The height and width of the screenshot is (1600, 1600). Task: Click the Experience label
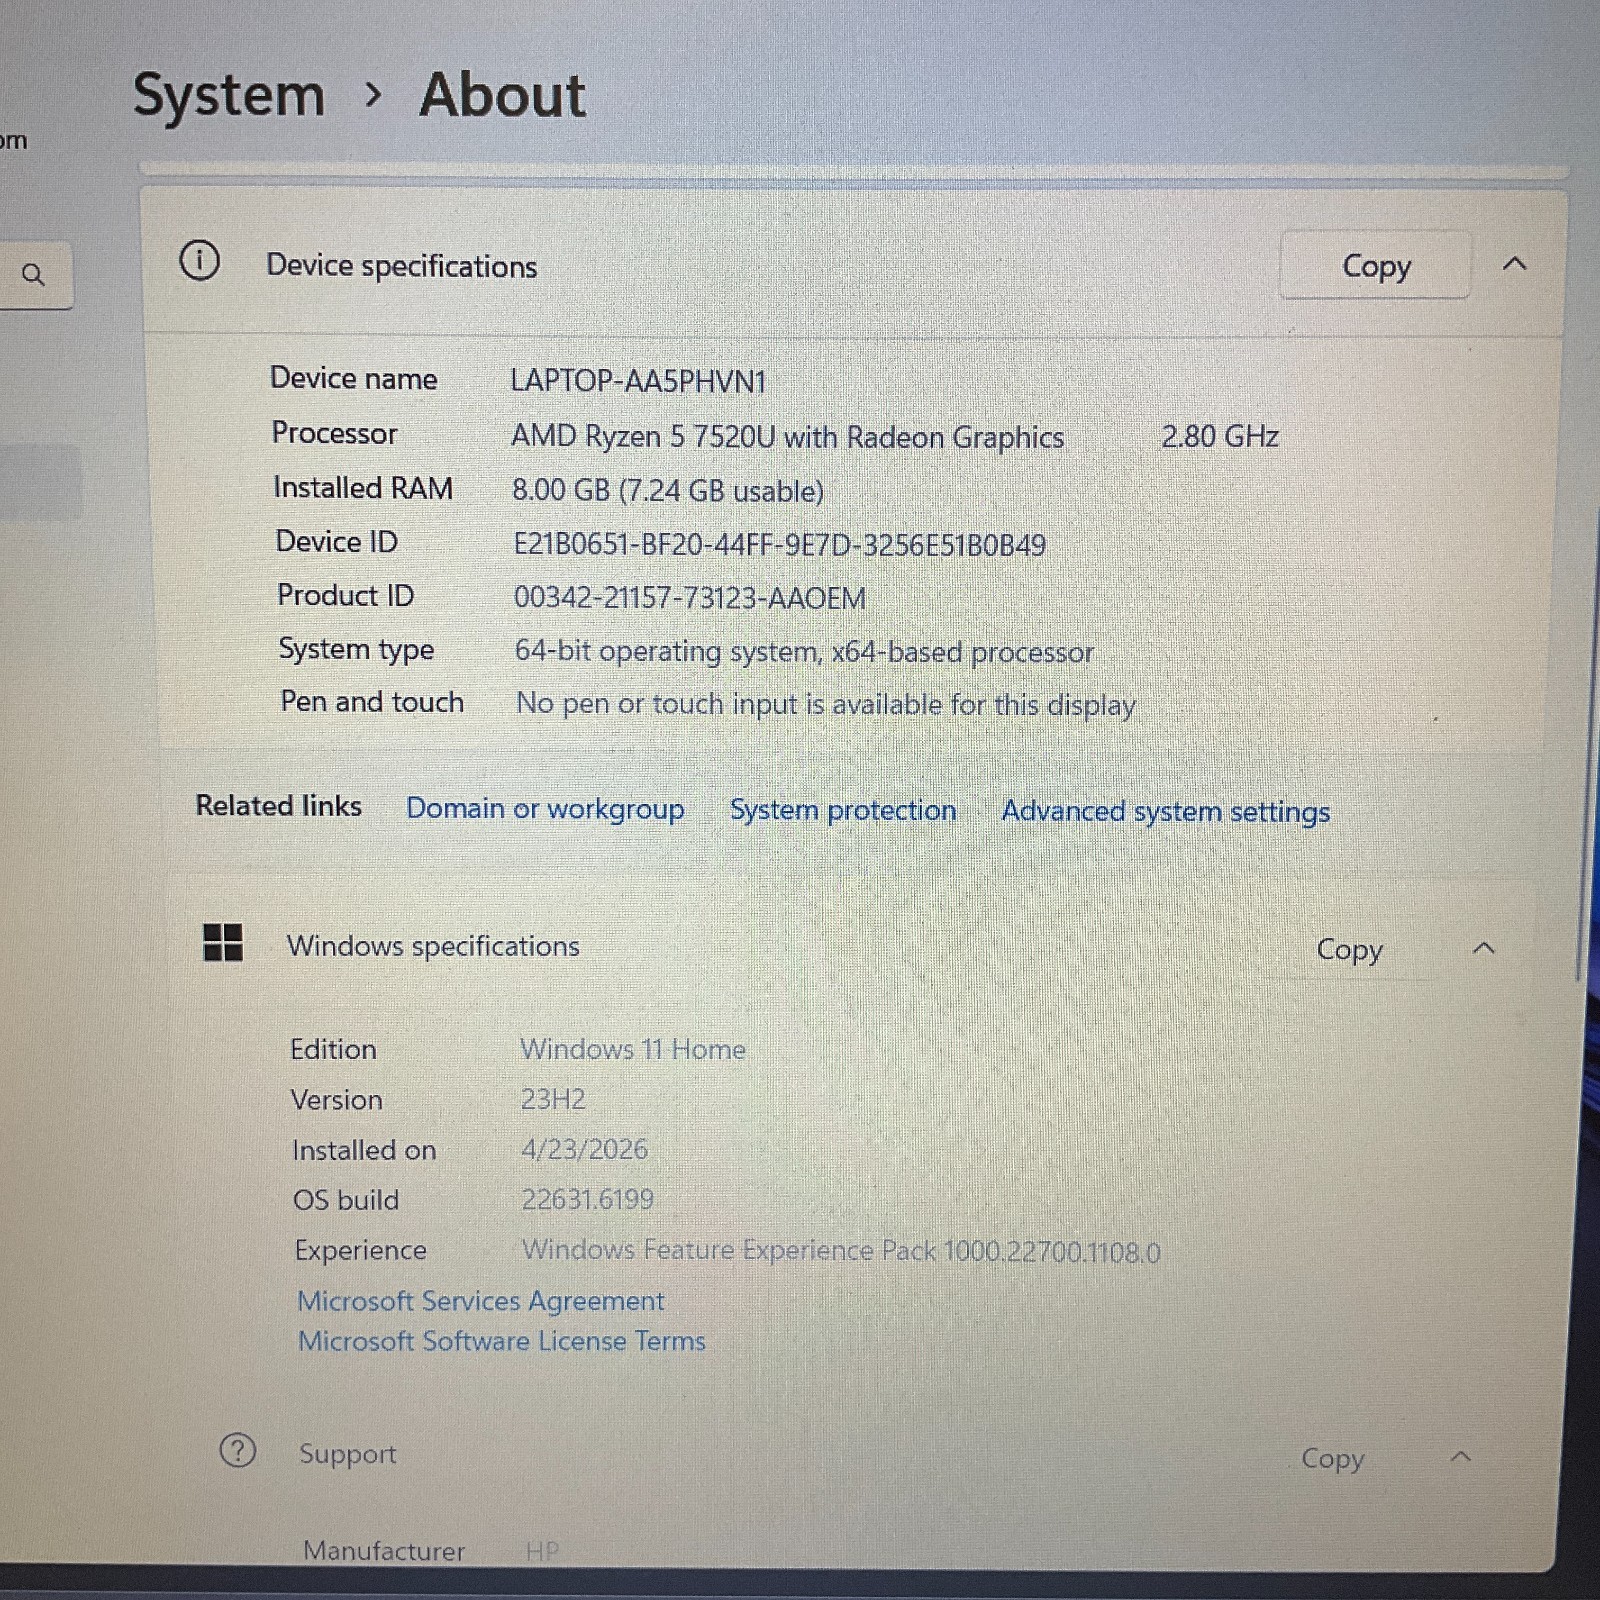[x=360, y=1250]
